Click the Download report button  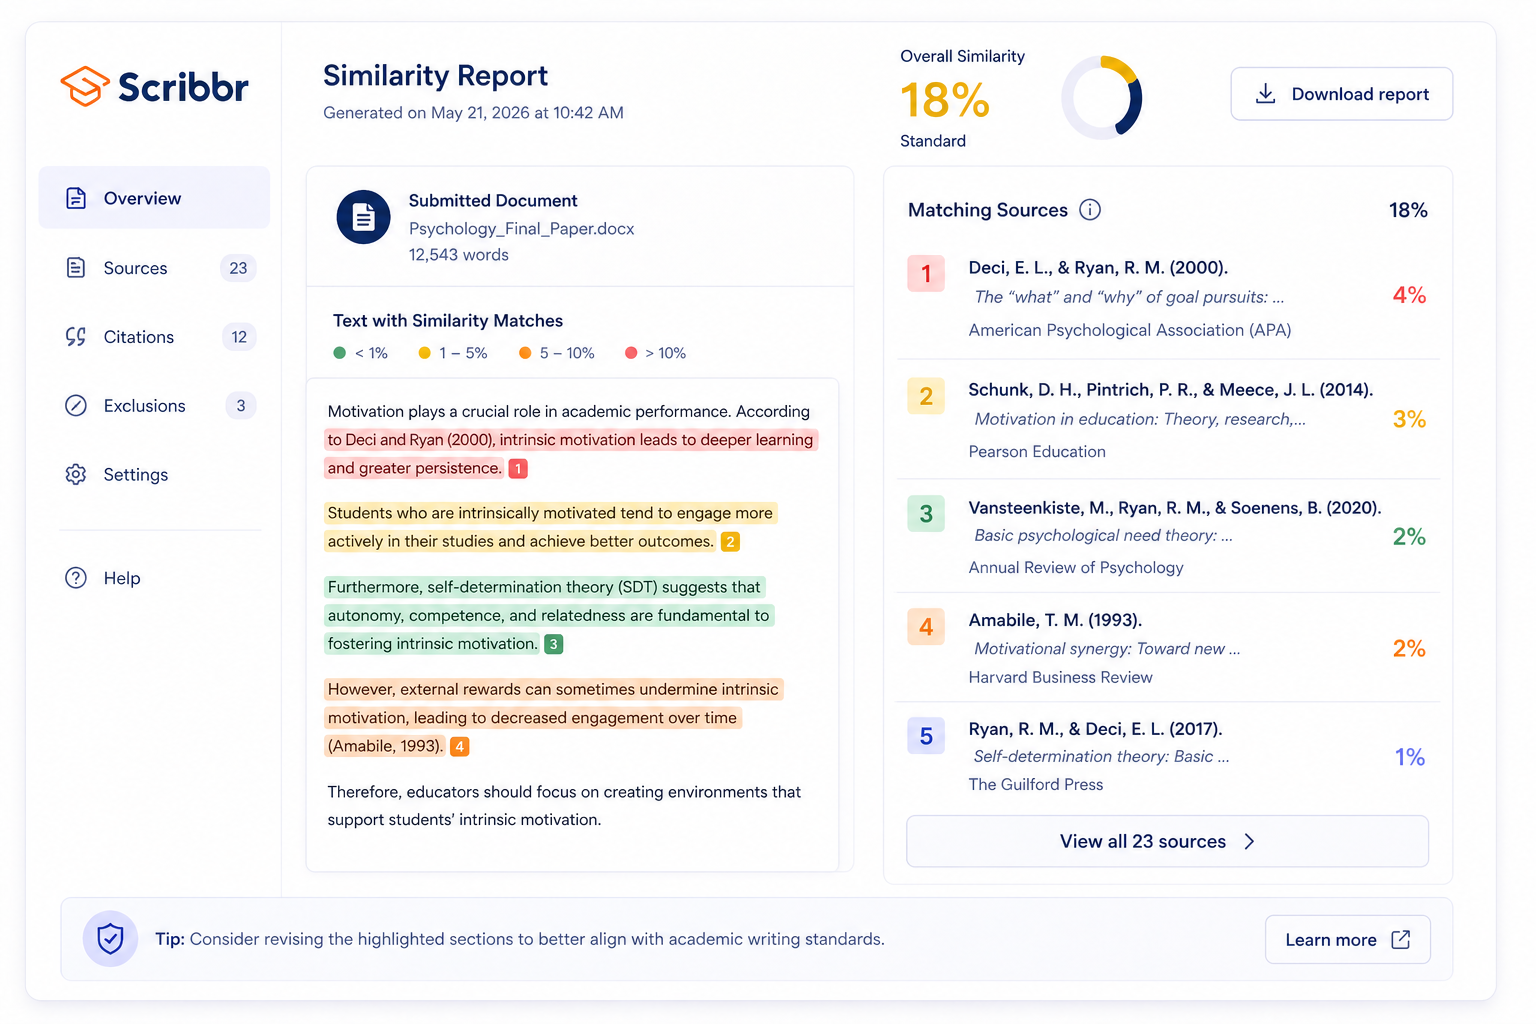pos(1341,93)
